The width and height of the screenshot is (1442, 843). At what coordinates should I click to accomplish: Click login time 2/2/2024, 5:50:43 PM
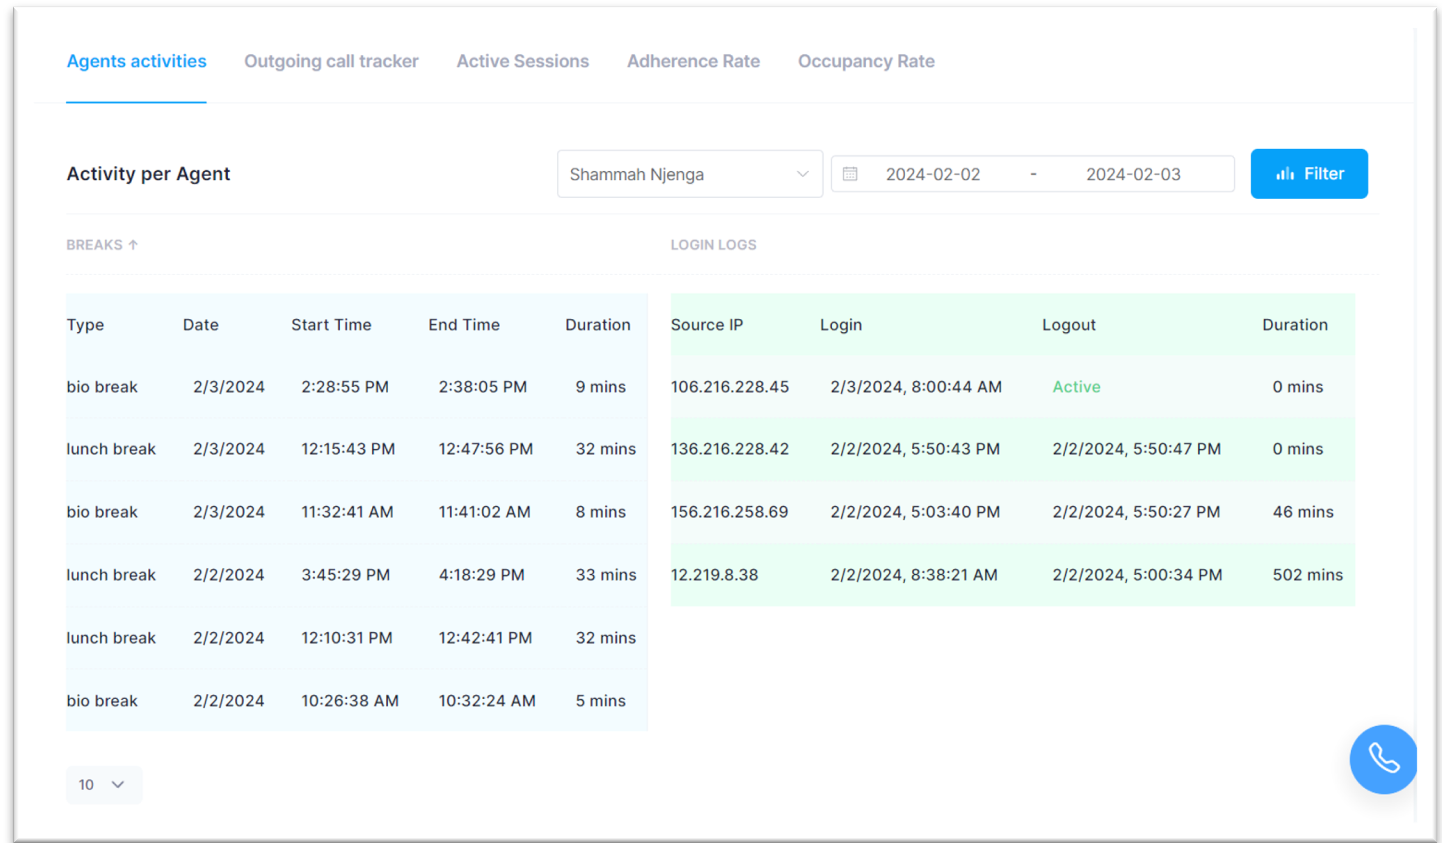915,449
